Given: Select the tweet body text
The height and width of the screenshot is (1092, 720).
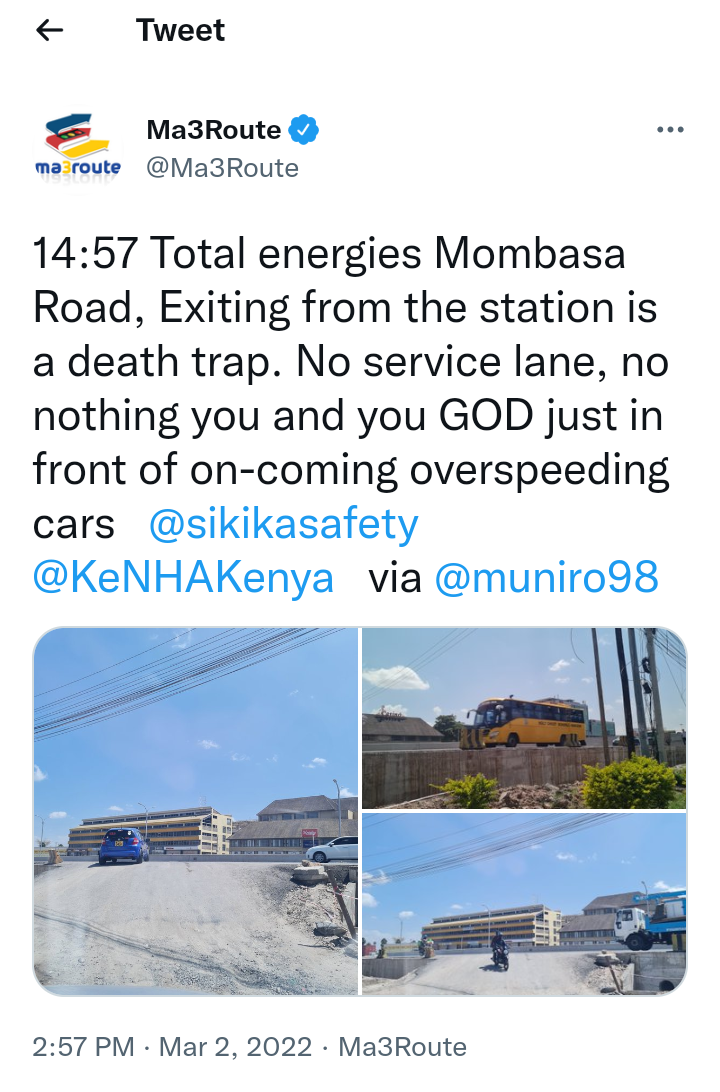Looking at the screenshot, I should click(x=351, y=415).
